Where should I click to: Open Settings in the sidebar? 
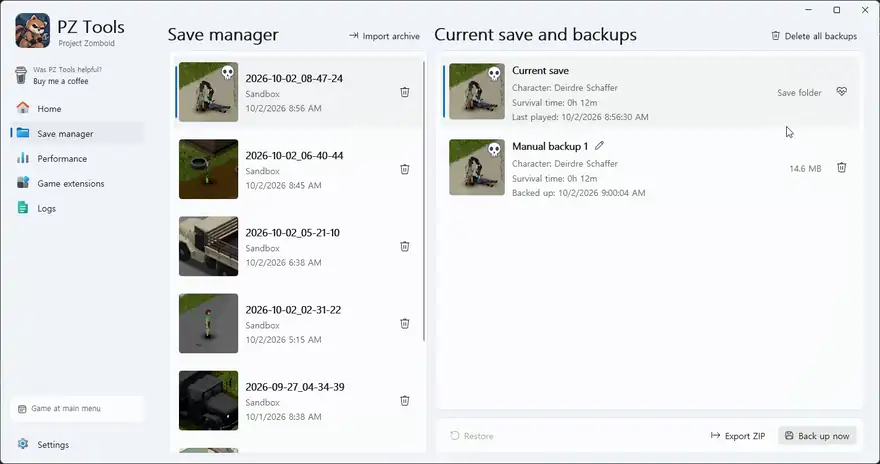tap(77, 444)
